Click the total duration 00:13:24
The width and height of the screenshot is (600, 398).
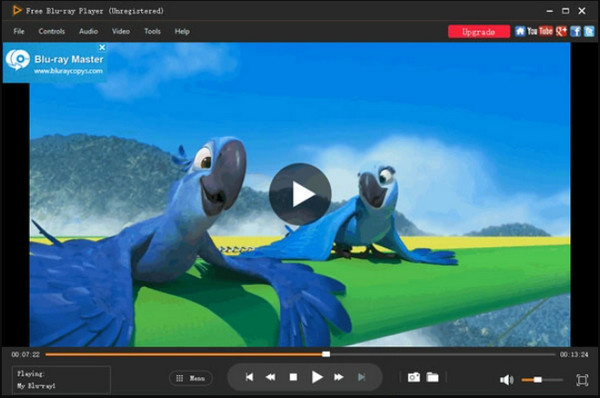click(574, 355)
